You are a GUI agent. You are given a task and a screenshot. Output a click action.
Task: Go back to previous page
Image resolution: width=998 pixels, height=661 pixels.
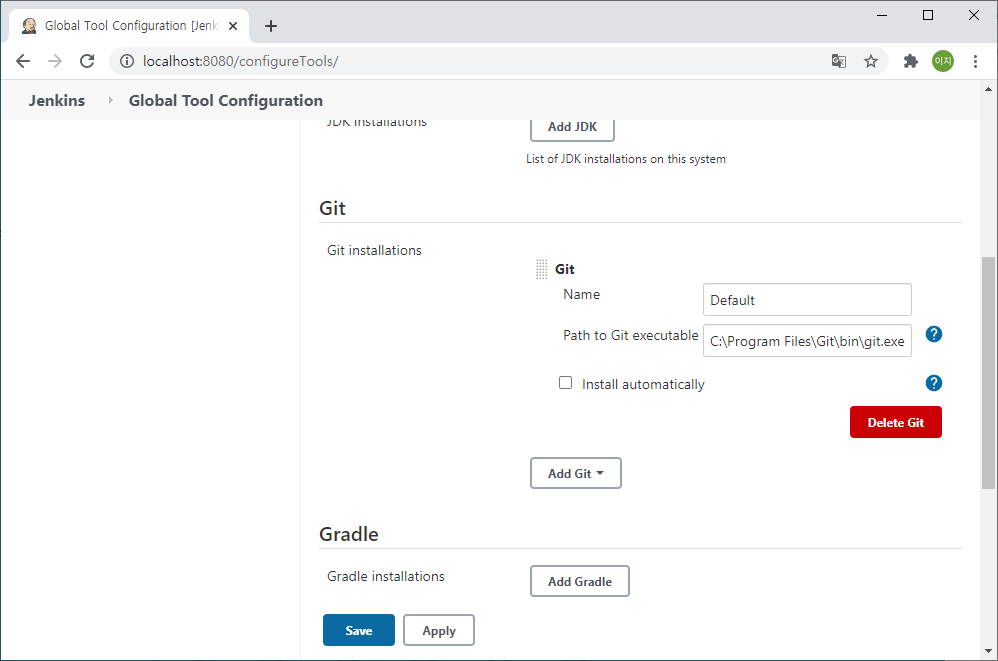(23, 61)
